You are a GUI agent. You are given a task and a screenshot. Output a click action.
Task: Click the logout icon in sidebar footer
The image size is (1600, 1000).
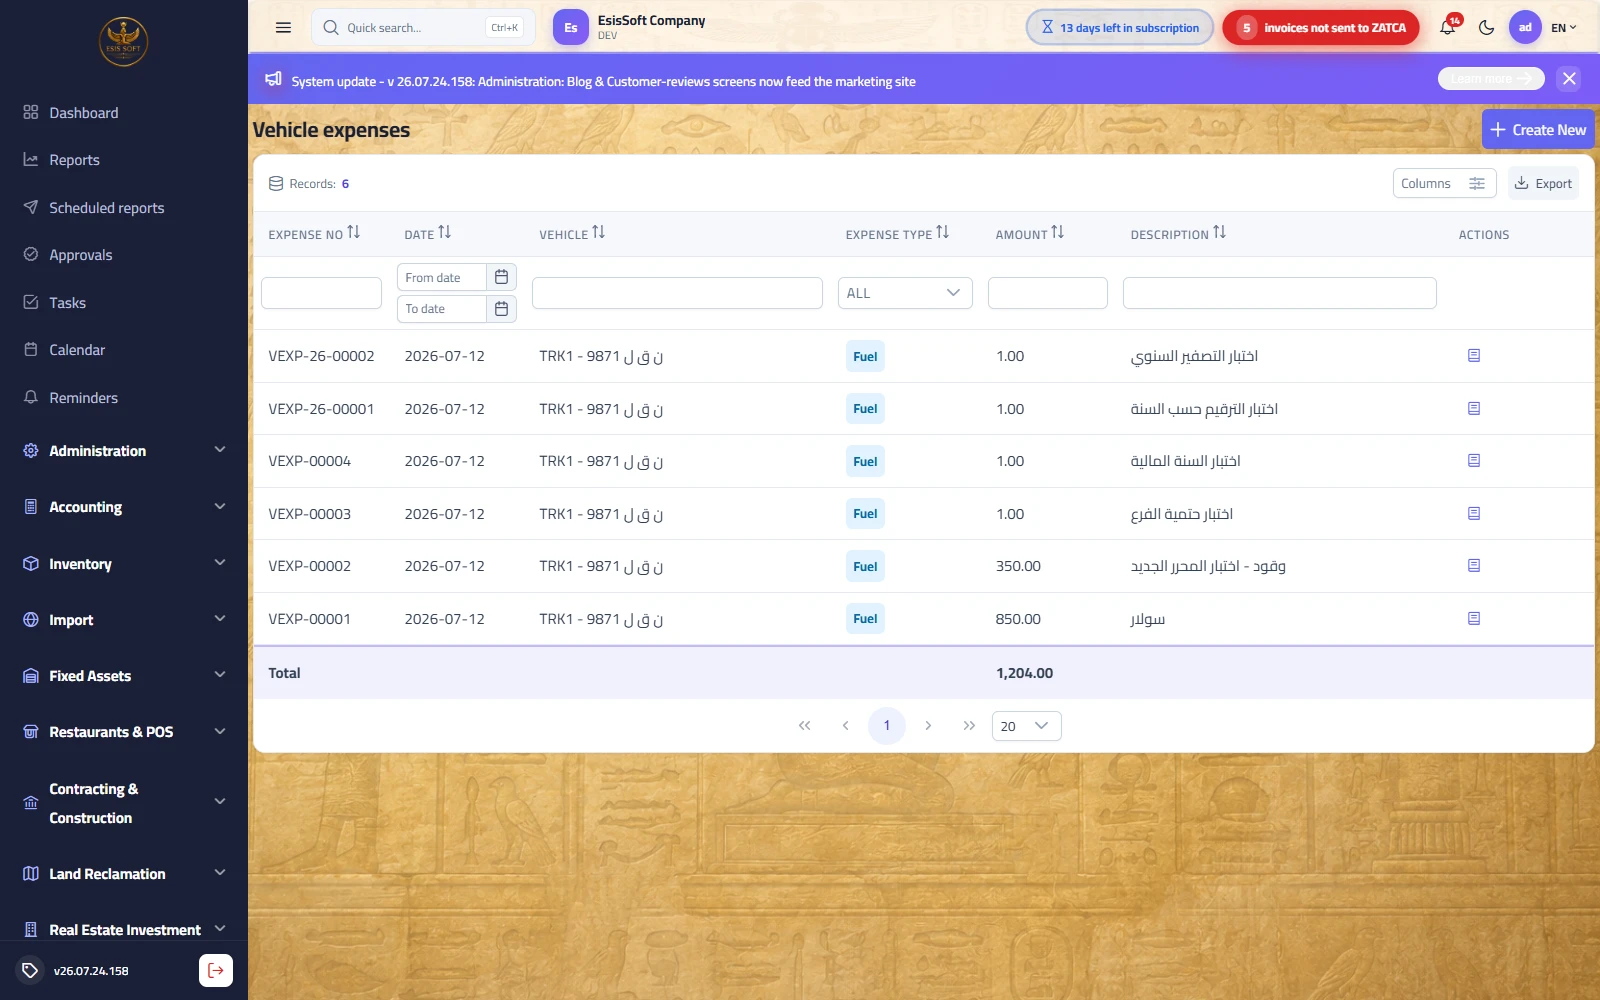coord(216,970)
